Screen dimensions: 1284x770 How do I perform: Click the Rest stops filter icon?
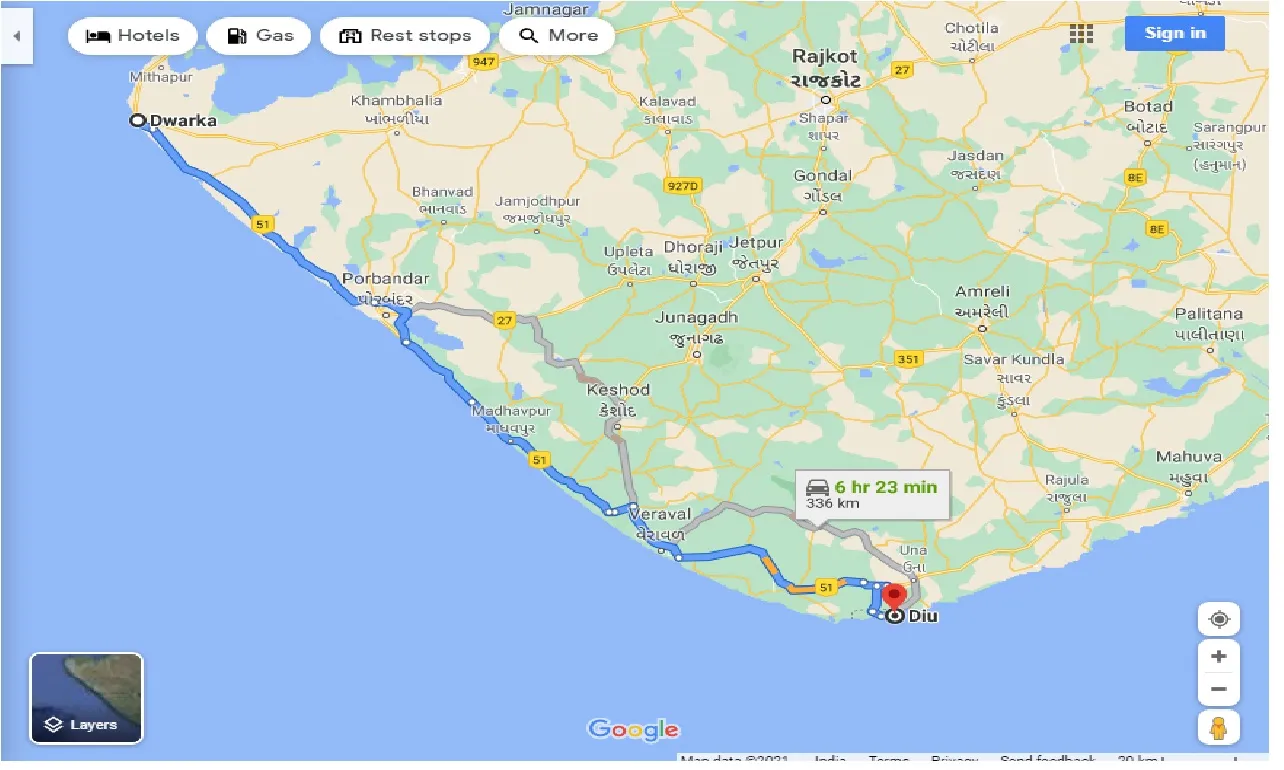tap(349, 35)
